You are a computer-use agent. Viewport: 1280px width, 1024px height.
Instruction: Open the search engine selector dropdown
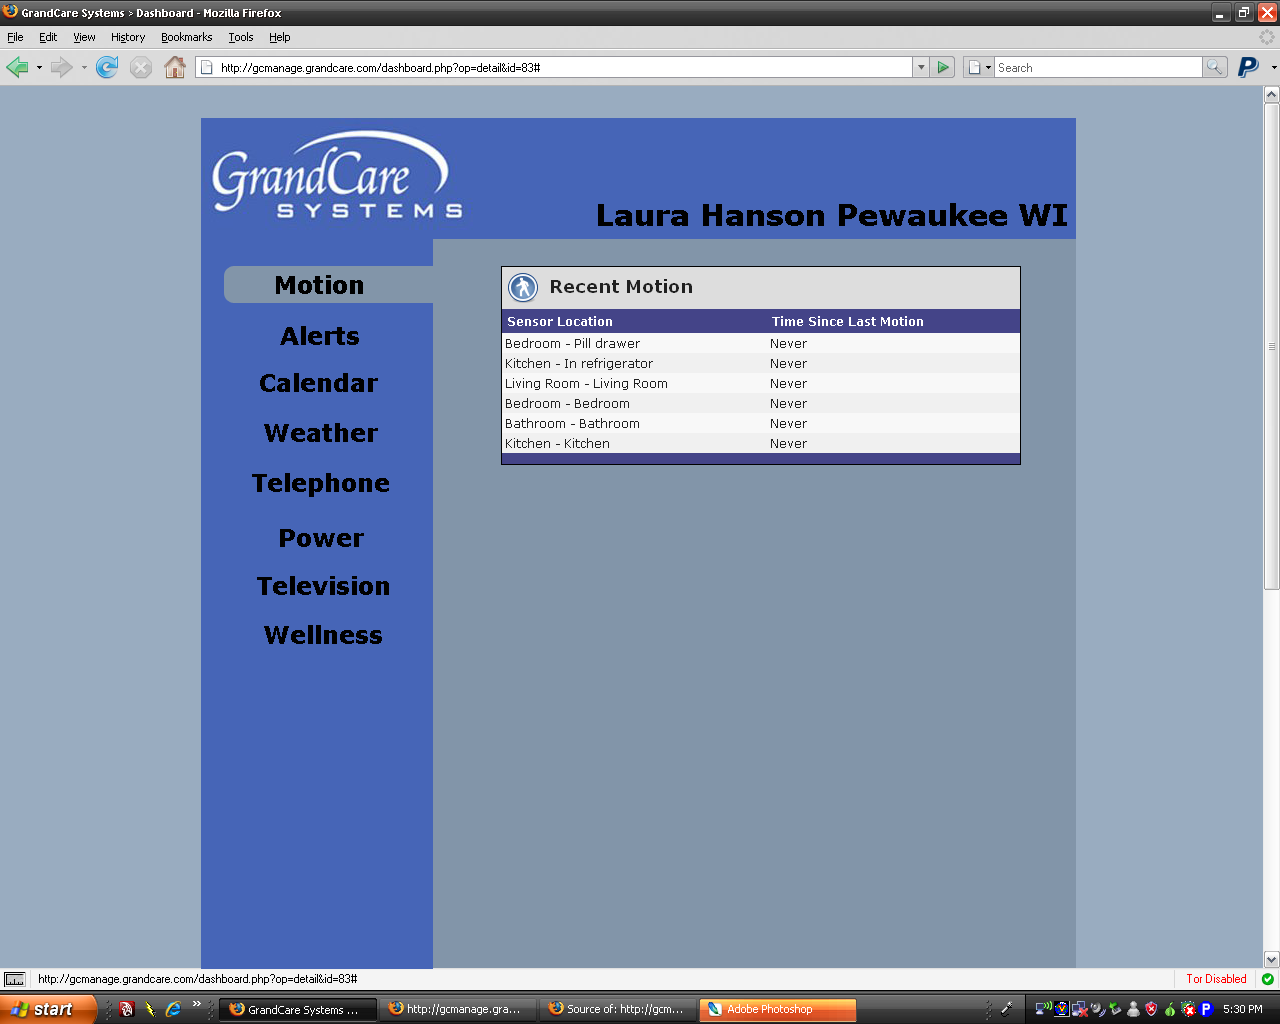pos(980,67)
